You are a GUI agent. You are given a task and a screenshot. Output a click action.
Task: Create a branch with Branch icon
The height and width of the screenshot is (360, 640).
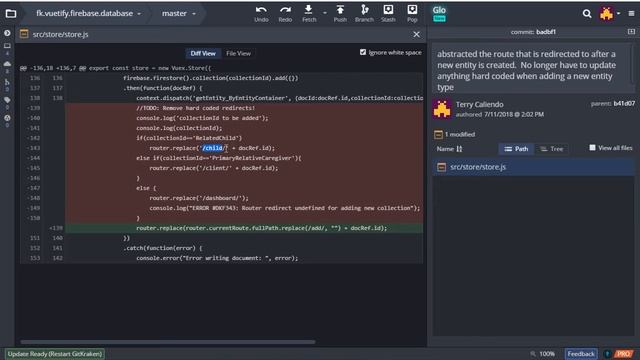[x=364, y=13]
